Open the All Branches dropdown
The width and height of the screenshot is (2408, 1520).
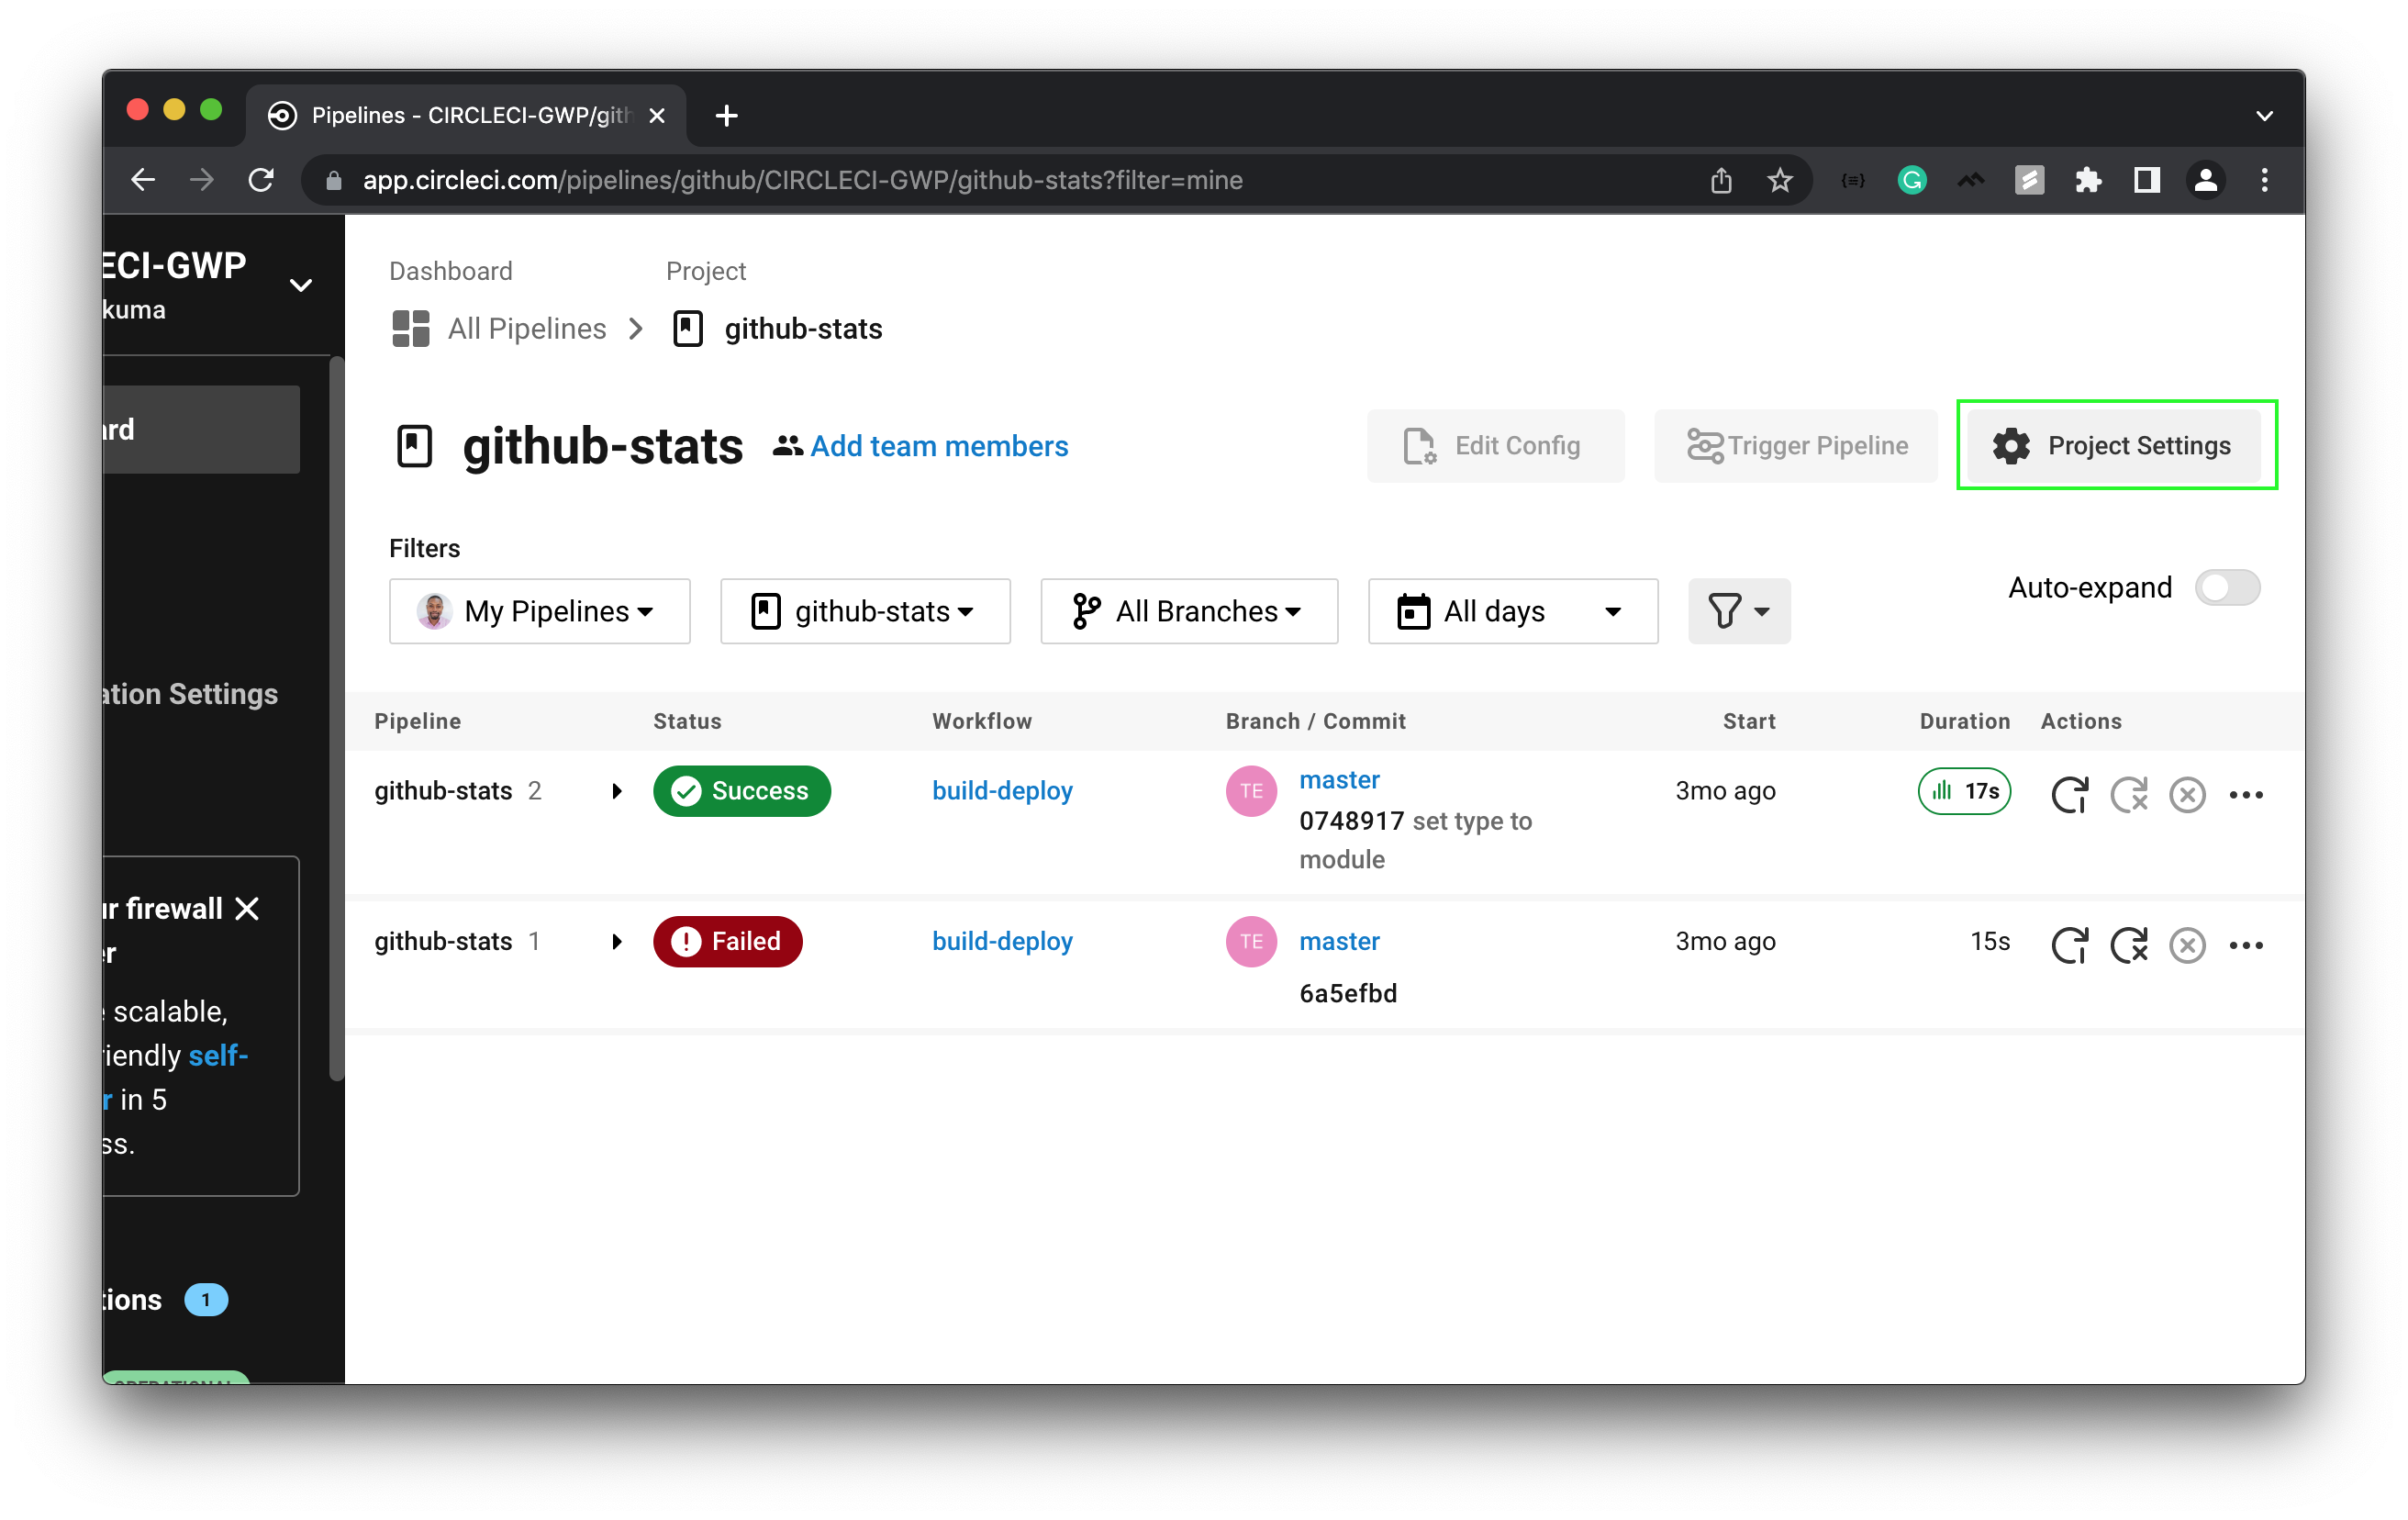pos(1188,611)
